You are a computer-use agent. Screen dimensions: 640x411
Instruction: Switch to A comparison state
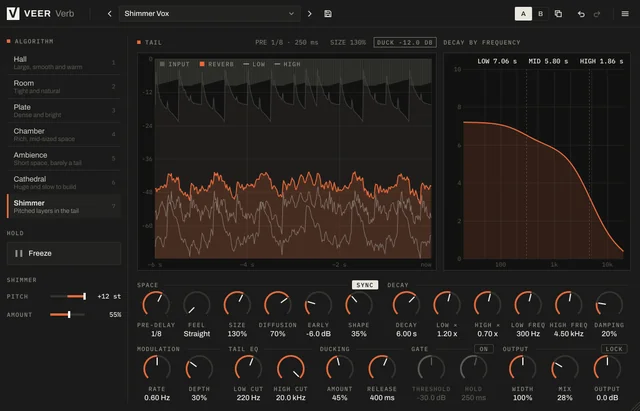point(523,13)
